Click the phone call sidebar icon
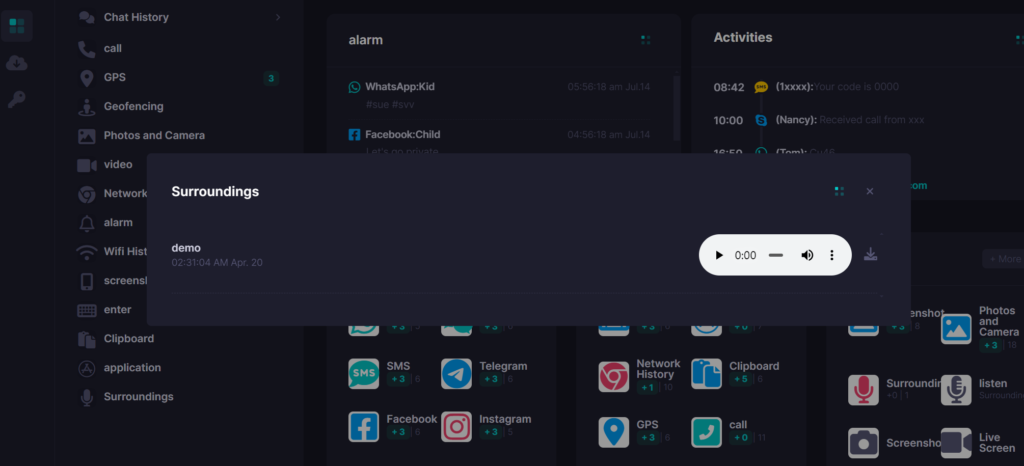This screenshot has height=466, width=1024. (x=86, y=49)
